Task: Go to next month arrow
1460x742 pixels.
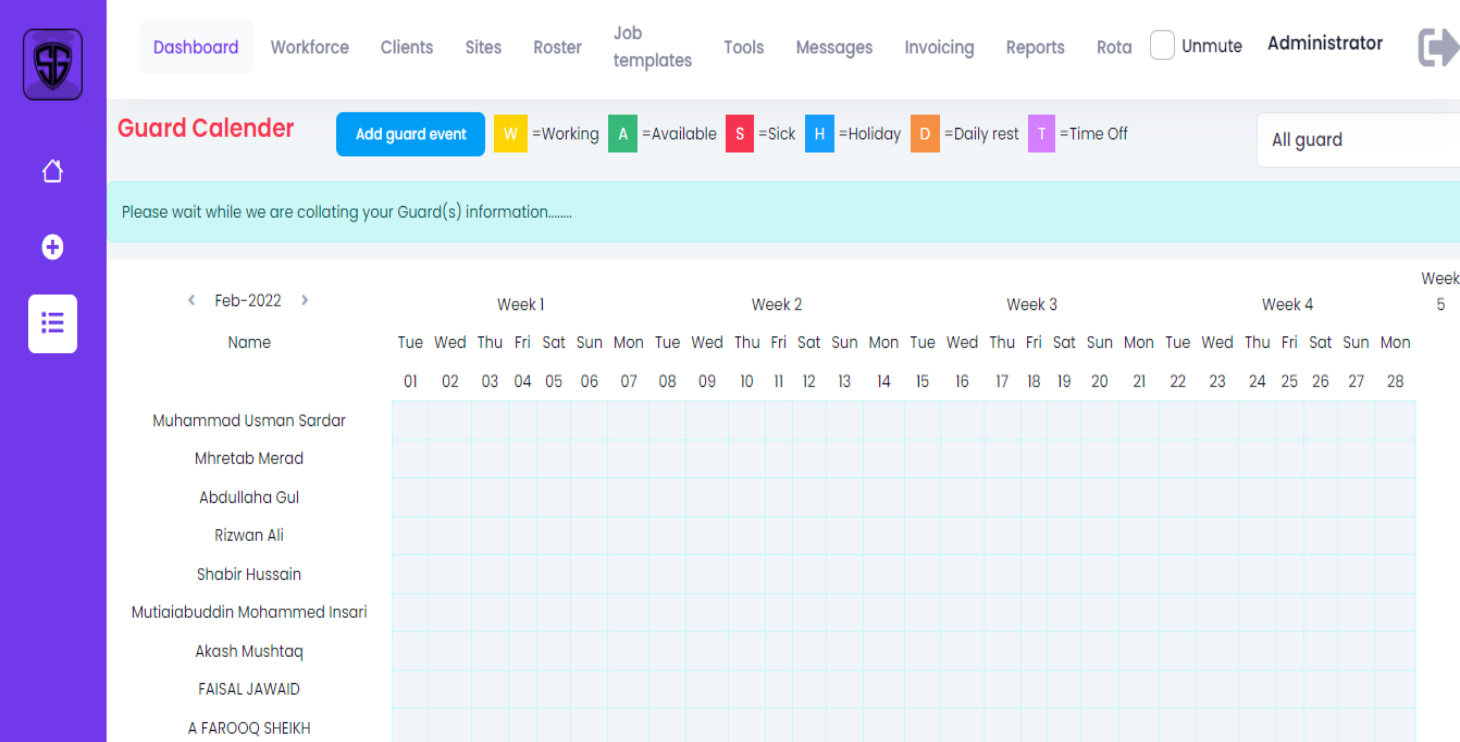Action: tap(305, 300)
